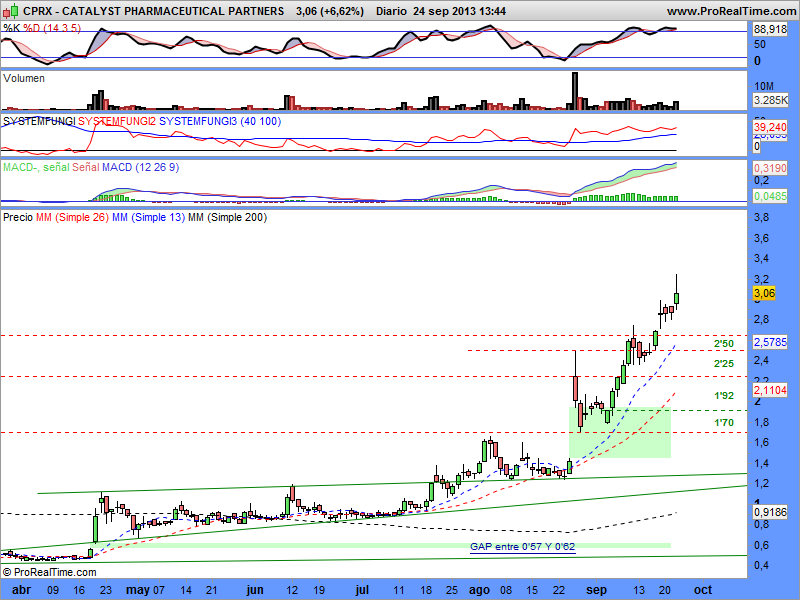Click the %K %D (14 3 5) stochastic label
The width and height of the screenshot is (800, 600).
coord(42,28)
